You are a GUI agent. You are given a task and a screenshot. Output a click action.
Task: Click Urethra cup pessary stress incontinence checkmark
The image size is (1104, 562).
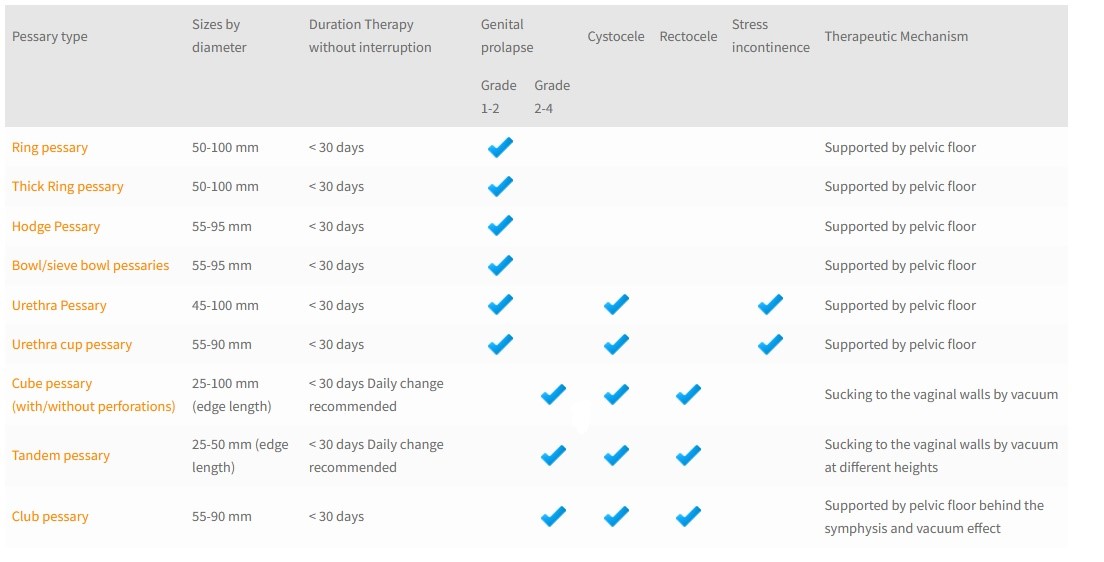click(x=770, y=344)
